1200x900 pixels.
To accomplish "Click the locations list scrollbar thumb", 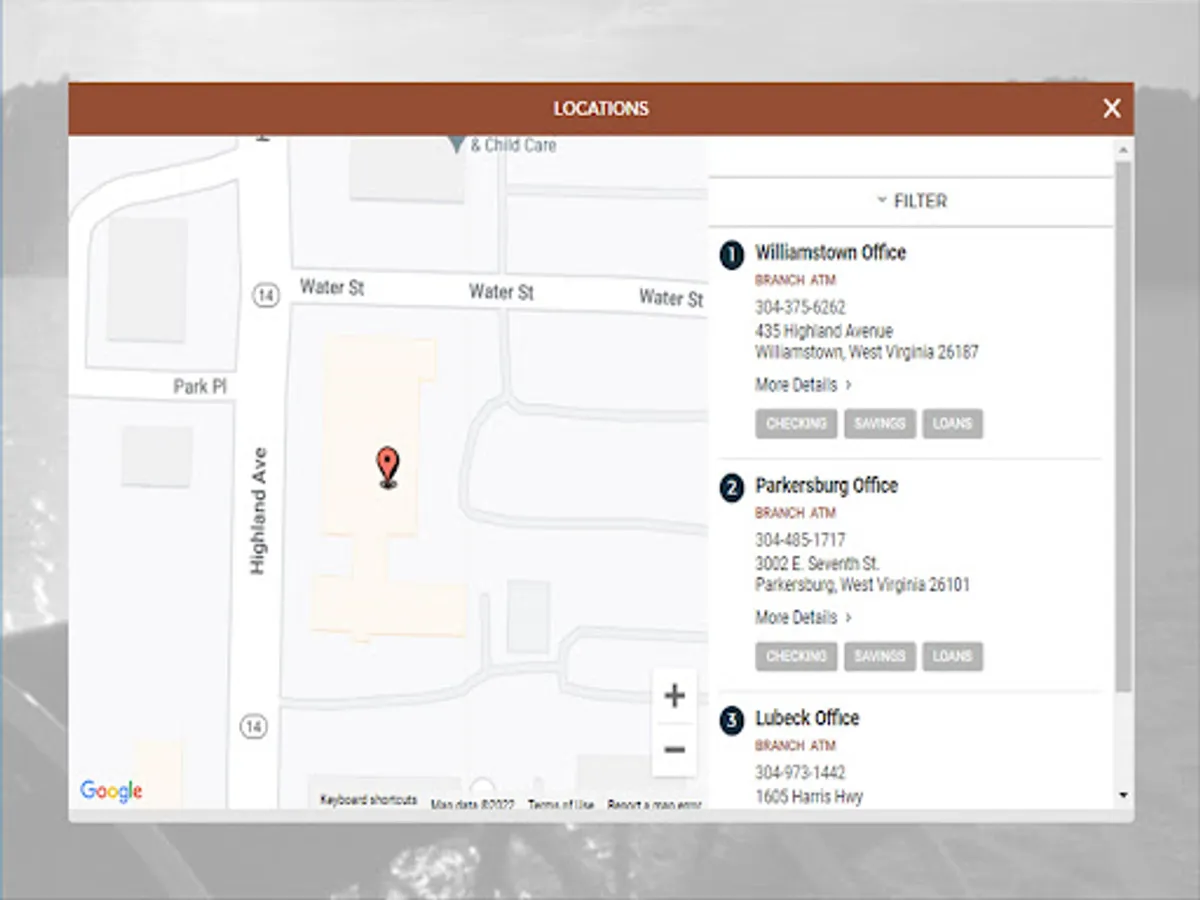I will click(1123, 428).
